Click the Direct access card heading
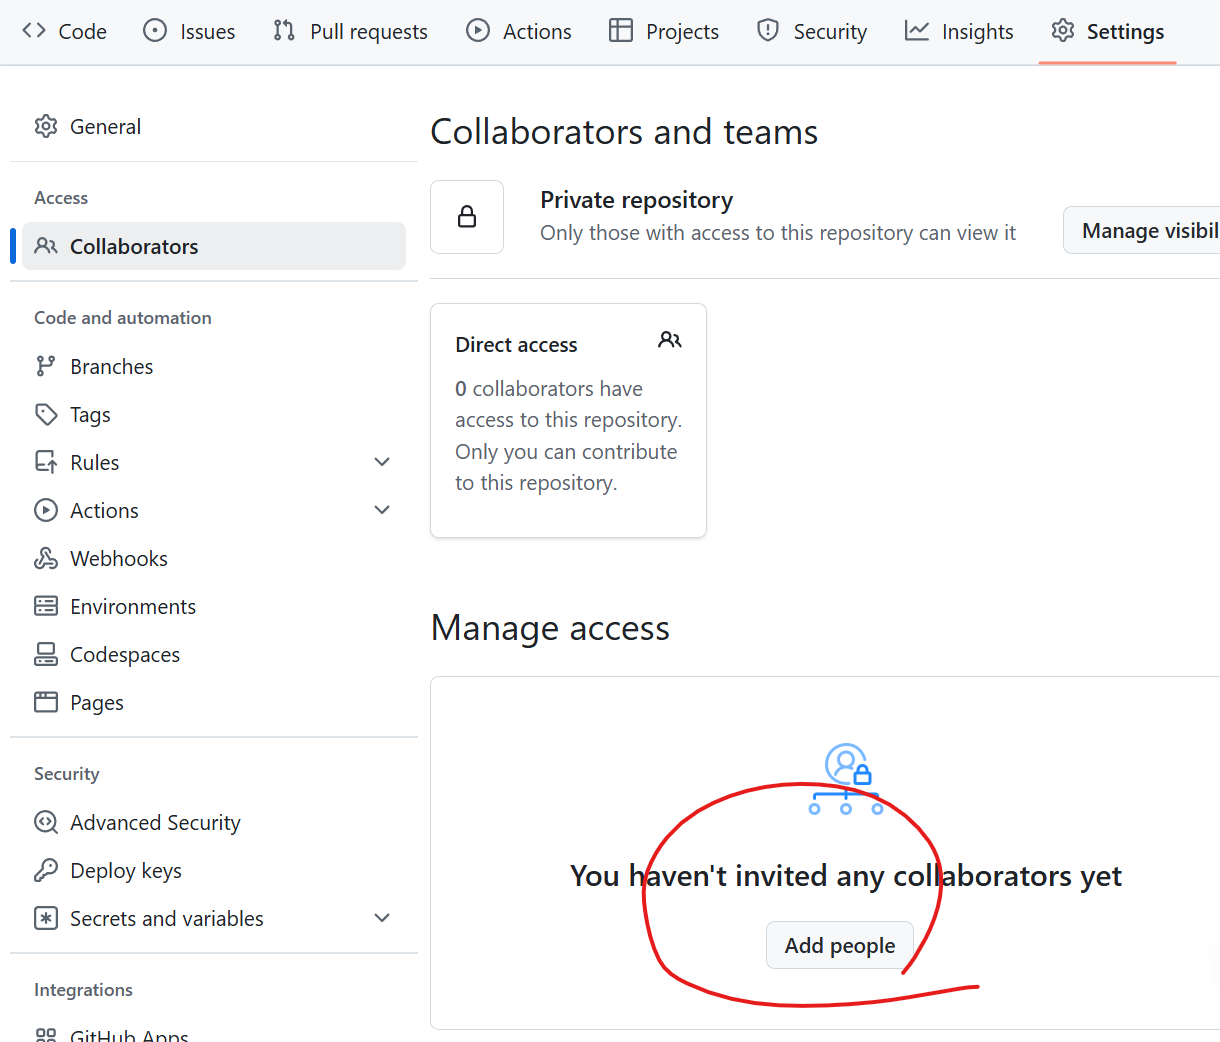 pos(516,344)
